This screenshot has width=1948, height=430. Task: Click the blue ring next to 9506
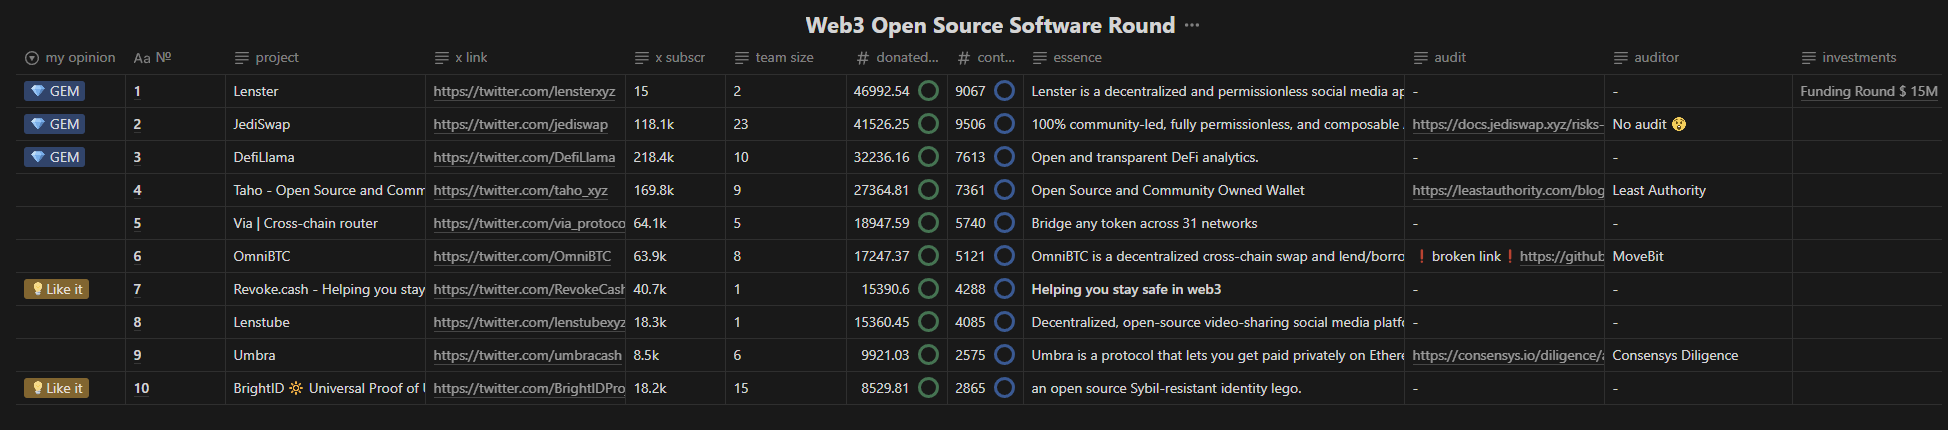click(1005, 124)
